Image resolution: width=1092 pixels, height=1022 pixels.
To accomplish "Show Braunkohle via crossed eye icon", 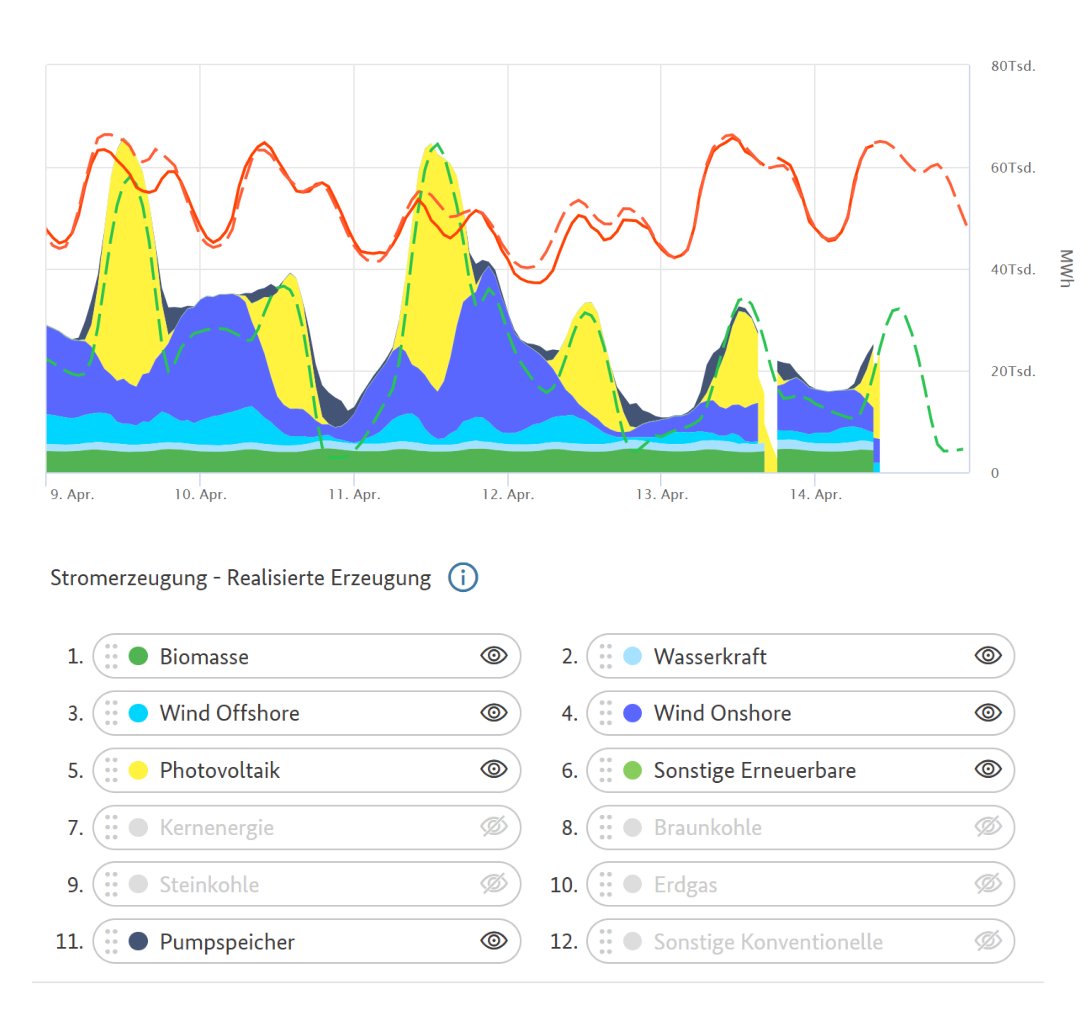I will (x=988, y=827).
